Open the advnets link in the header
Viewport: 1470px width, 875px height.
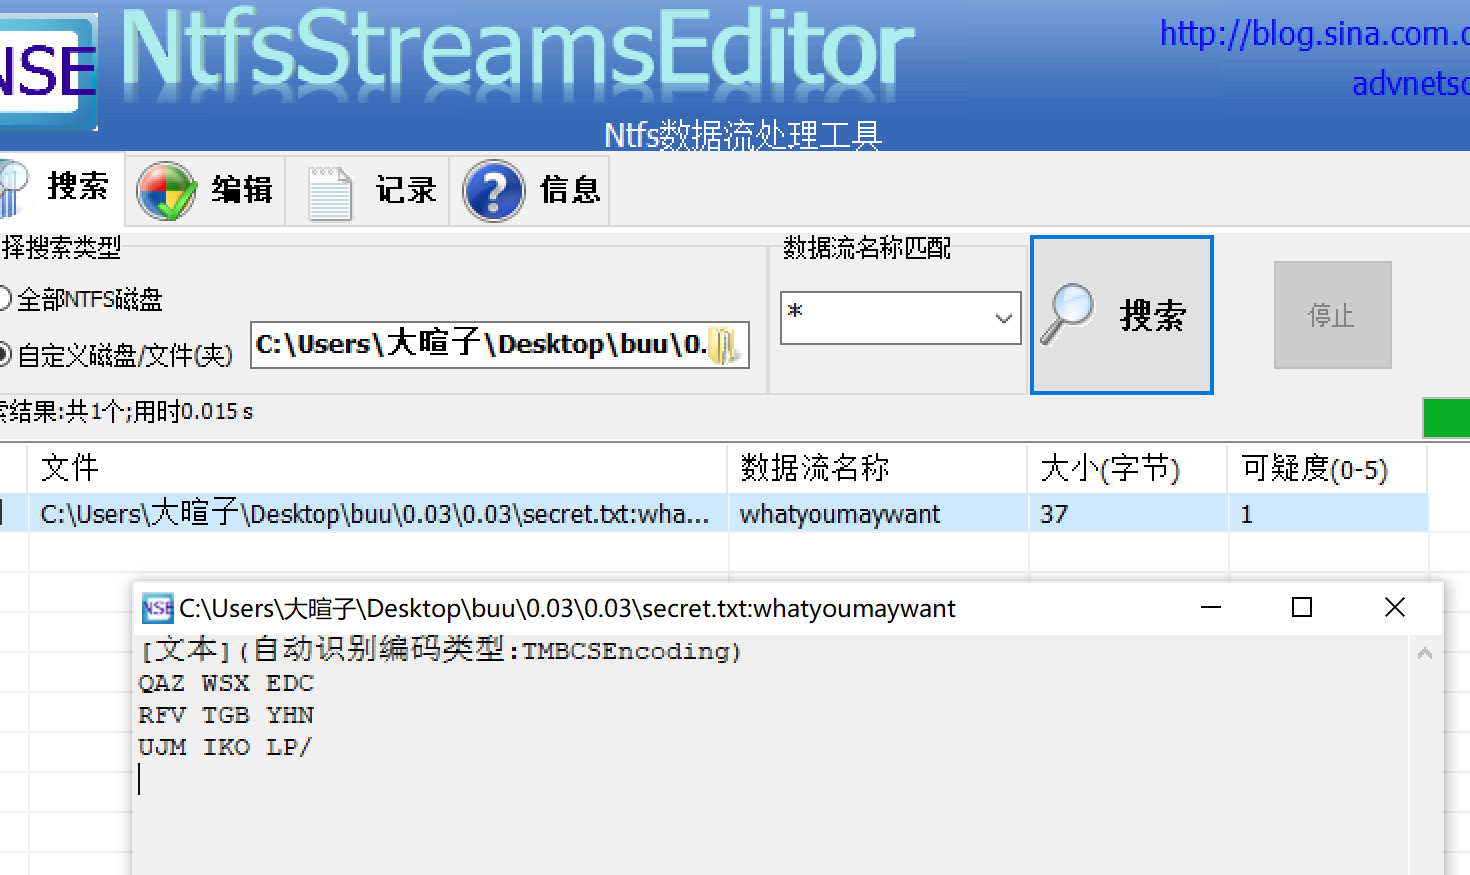pos(1410,84)
